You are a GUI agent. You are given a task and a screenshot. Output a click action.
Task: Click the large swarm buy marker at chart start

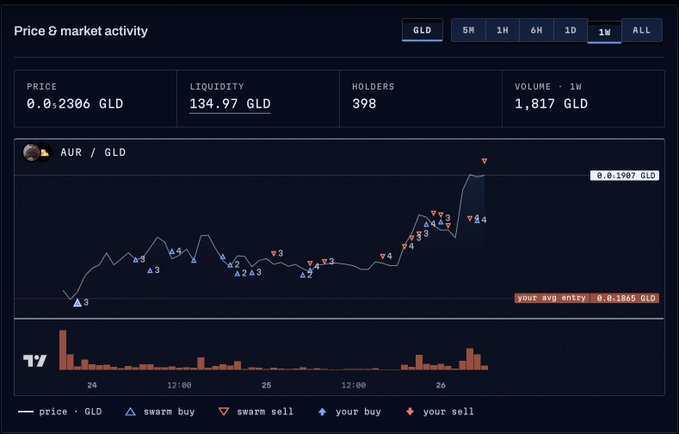(x=78, y=303)
